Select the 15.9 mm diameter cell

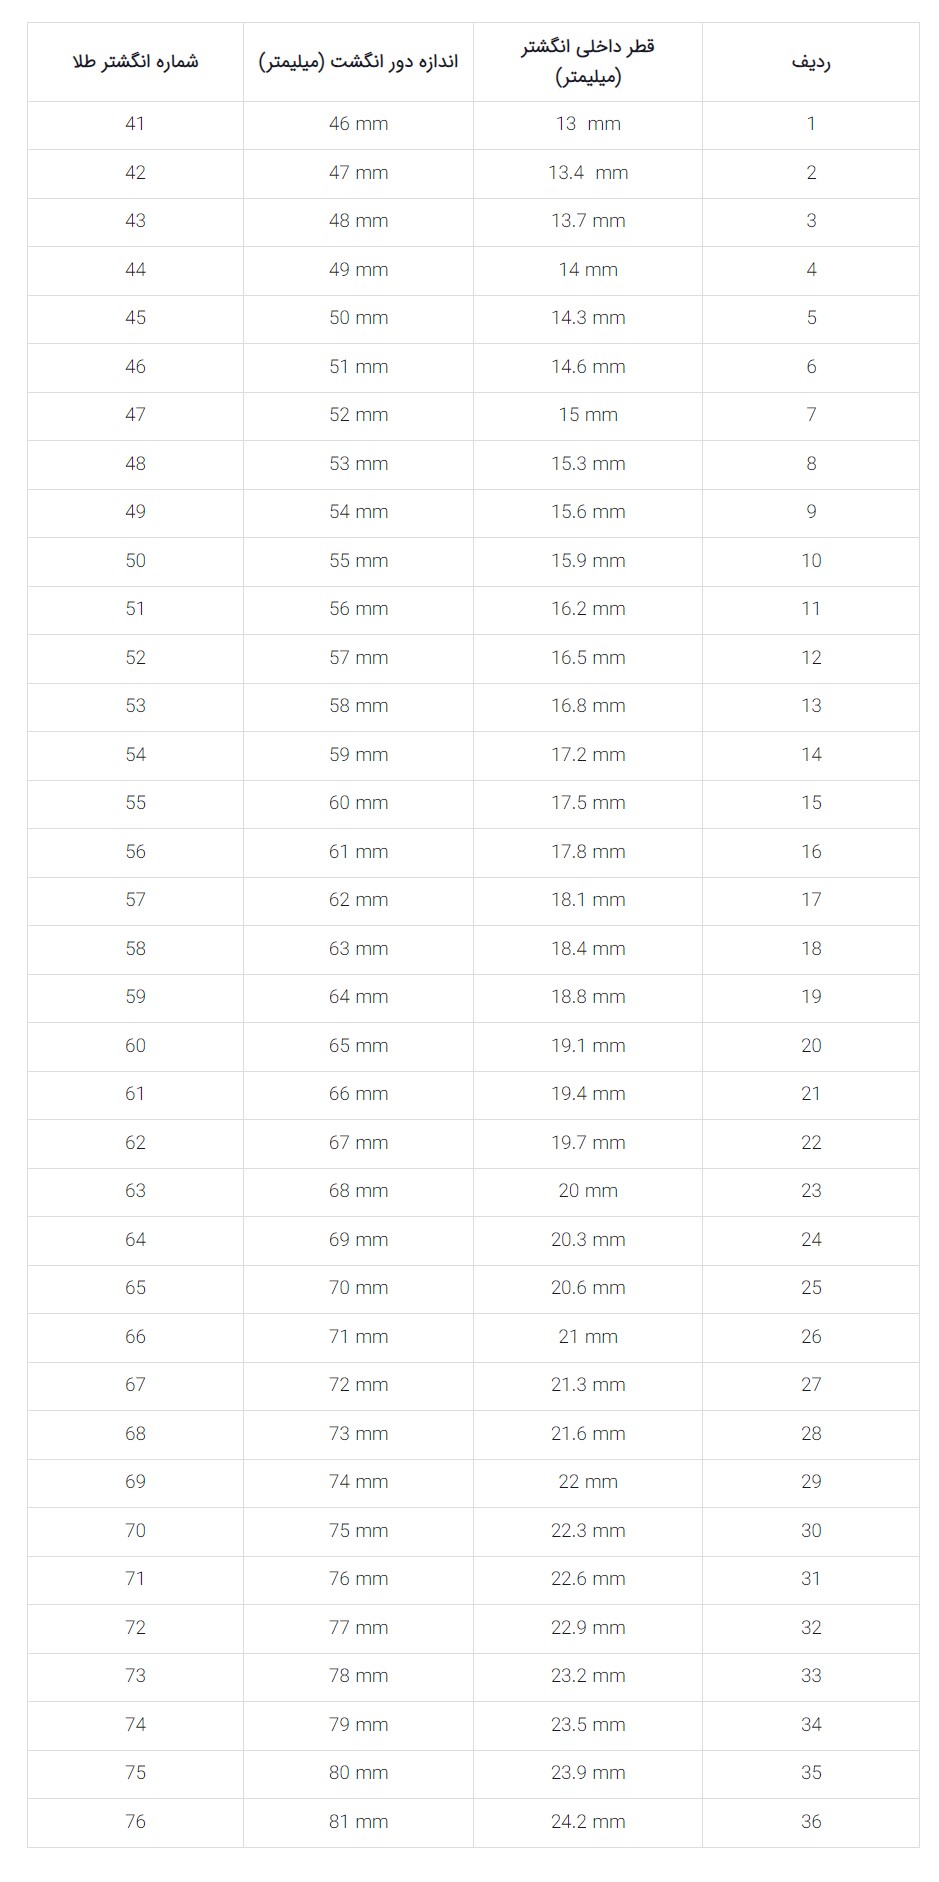point(588,561)
